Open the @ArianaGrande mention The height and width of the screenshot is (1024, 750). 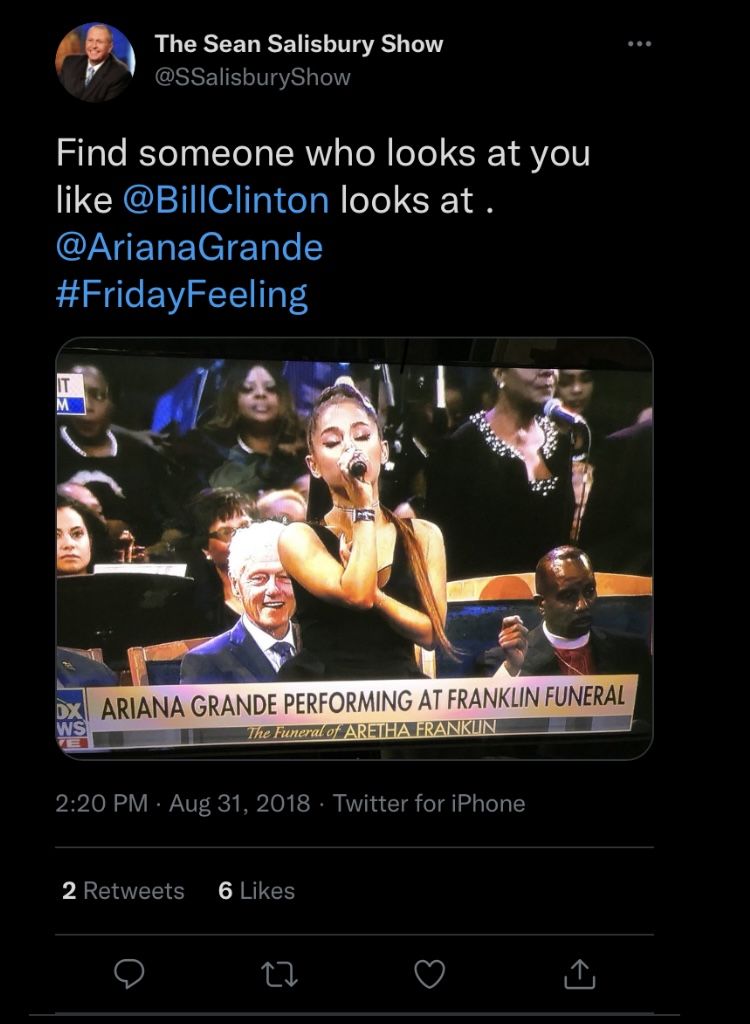[x=189, y=247]
